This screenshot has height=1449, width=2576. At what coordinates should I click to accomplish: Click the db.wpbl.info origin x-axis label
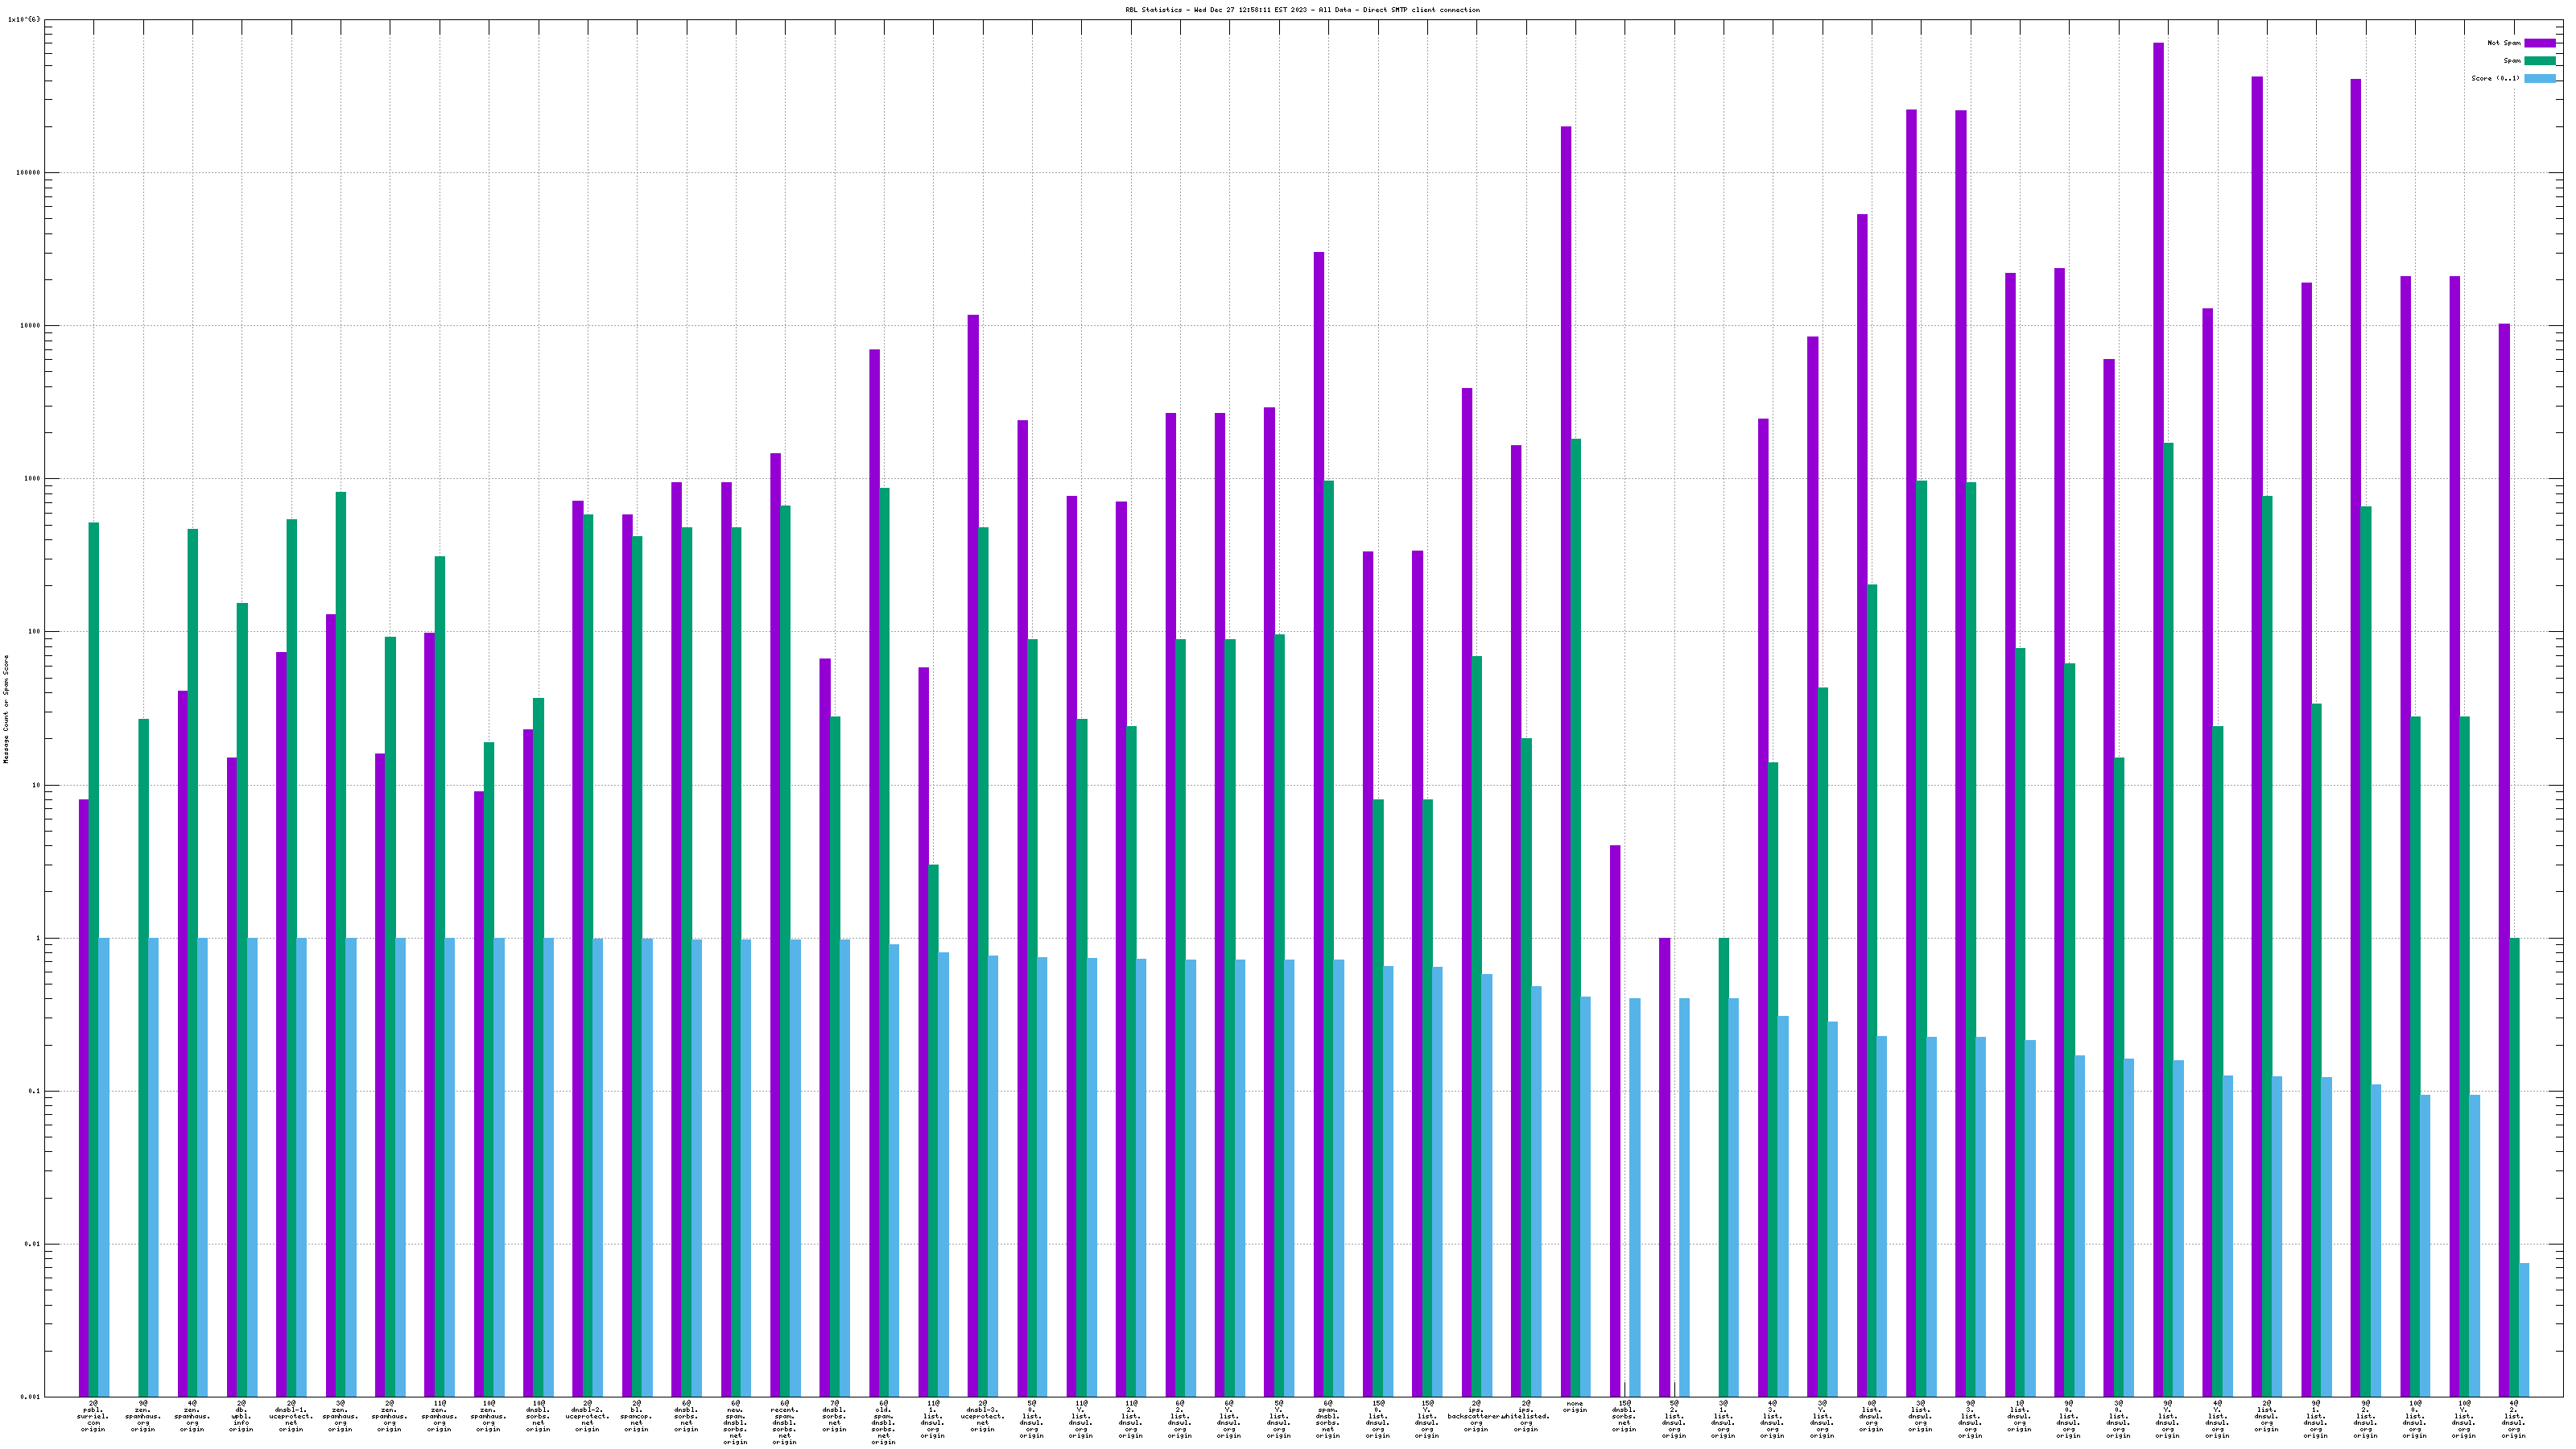(x=241, y=1416)
